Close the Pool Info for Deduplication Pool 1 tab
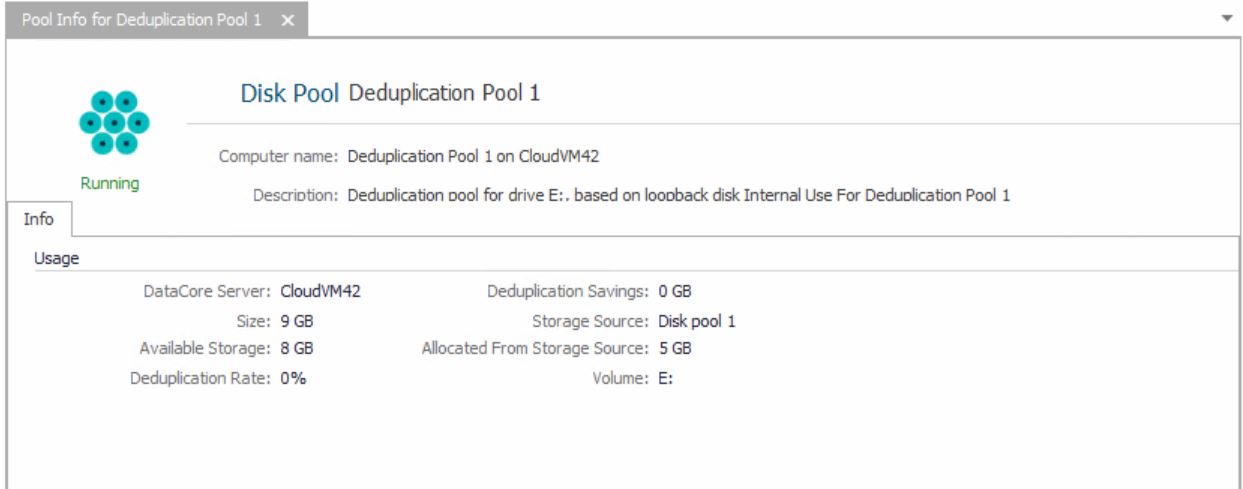The width and height of the screenshot is (1243, 489). pyautogui.click(x=287, y=21)
